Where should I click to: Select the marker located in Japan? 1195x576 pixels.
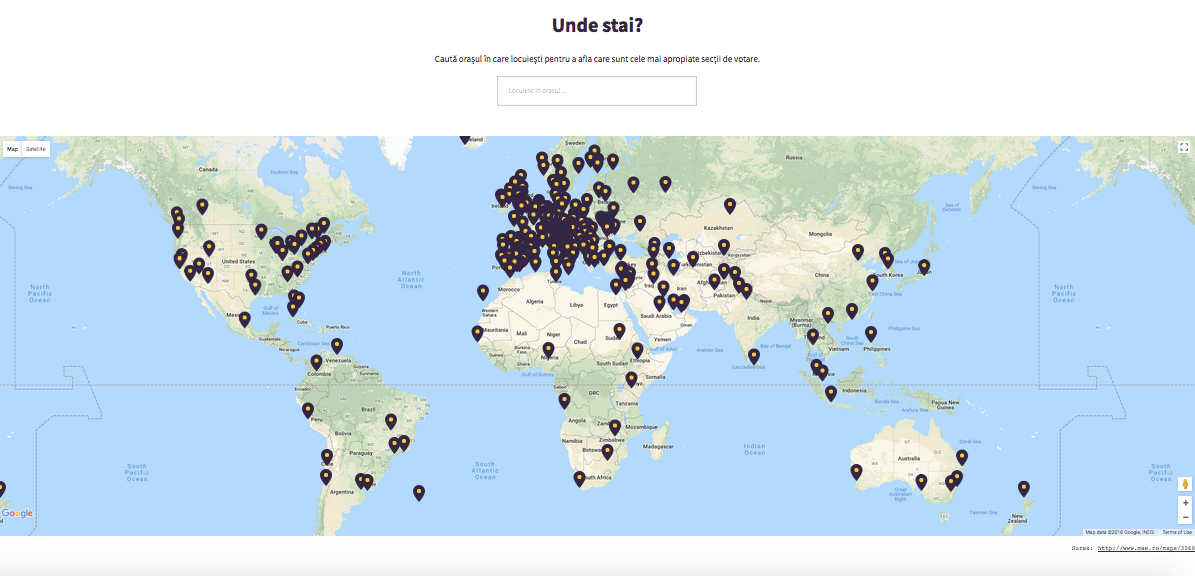pyautogui.click(x=924, y=267)
